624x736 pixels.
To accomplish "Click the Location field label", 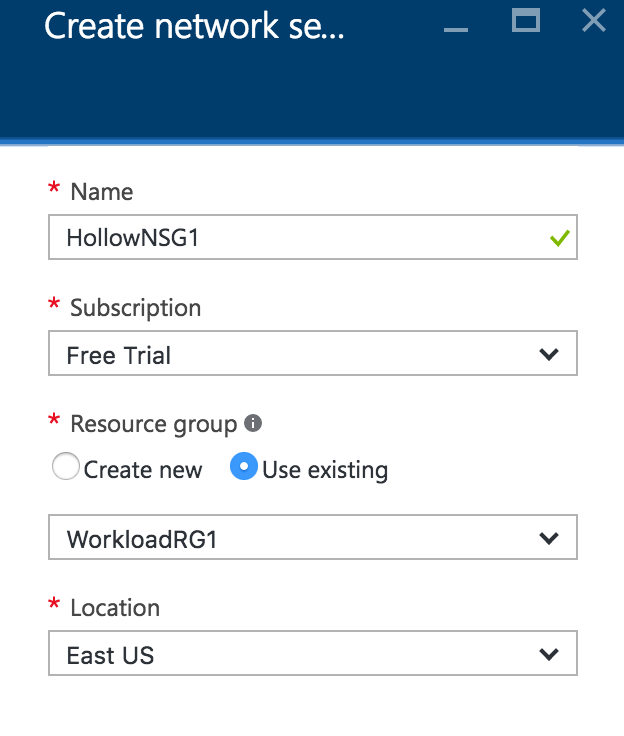I will [114, 608].
